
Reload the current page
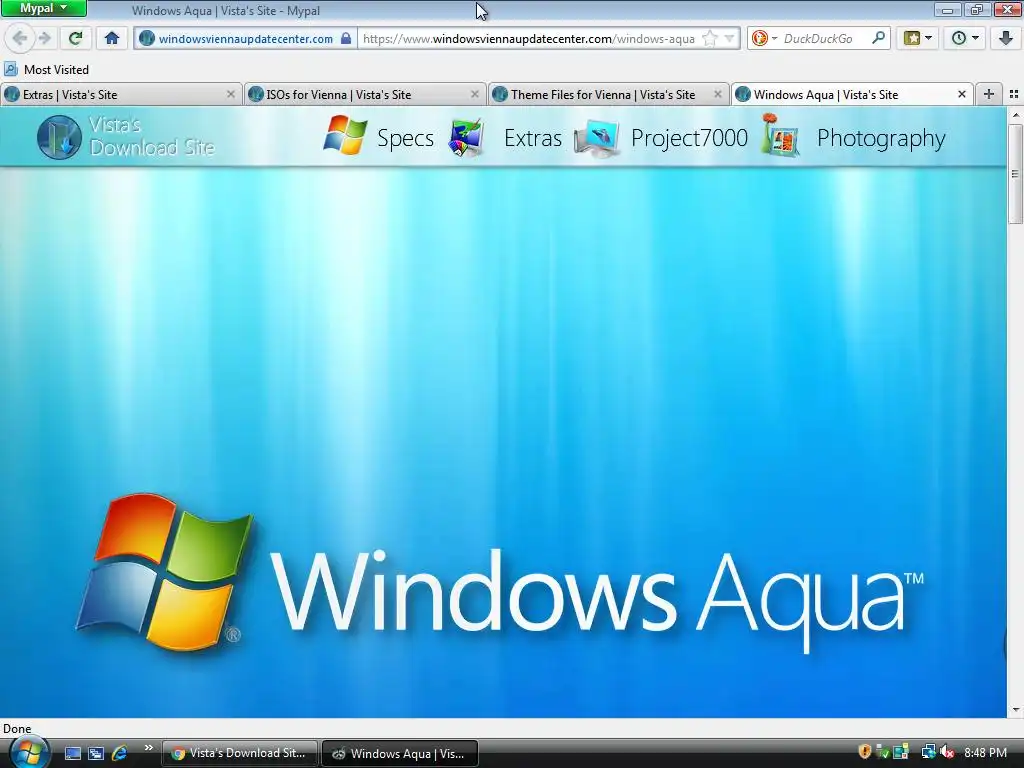76,39
